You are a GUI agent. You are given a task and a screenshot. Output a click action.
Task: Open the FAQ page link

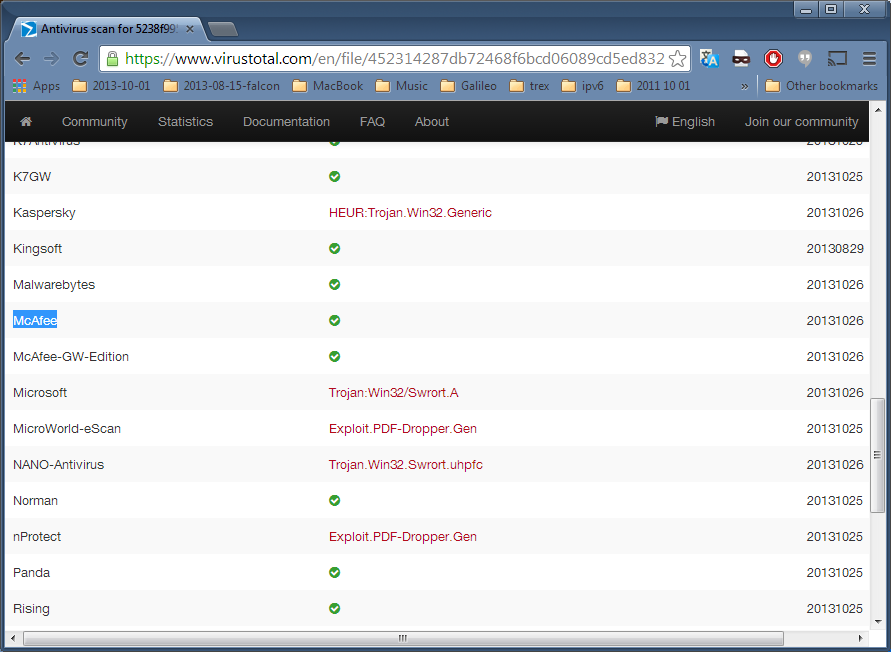tap(372, 122)
